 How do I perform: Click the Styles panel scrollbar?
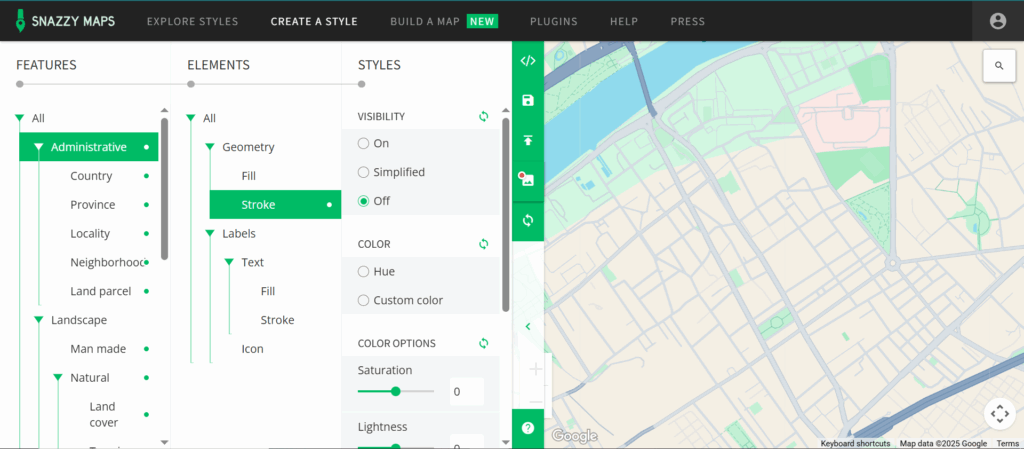[x=505, y=215]
